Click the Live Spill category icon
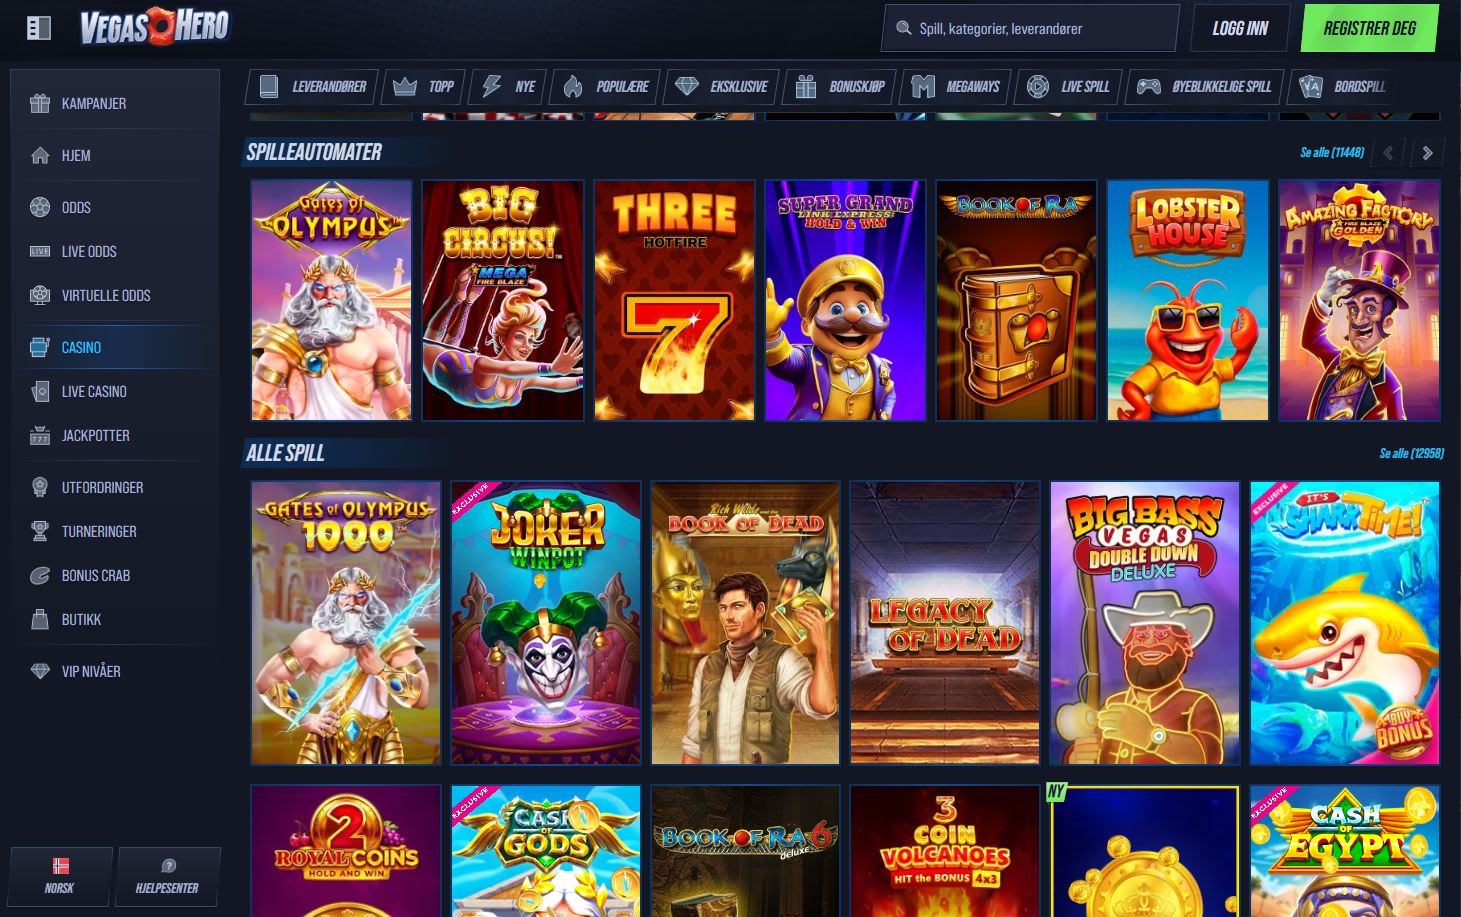This screenshot has height=917, width=1461. [x=1036, y=86]
